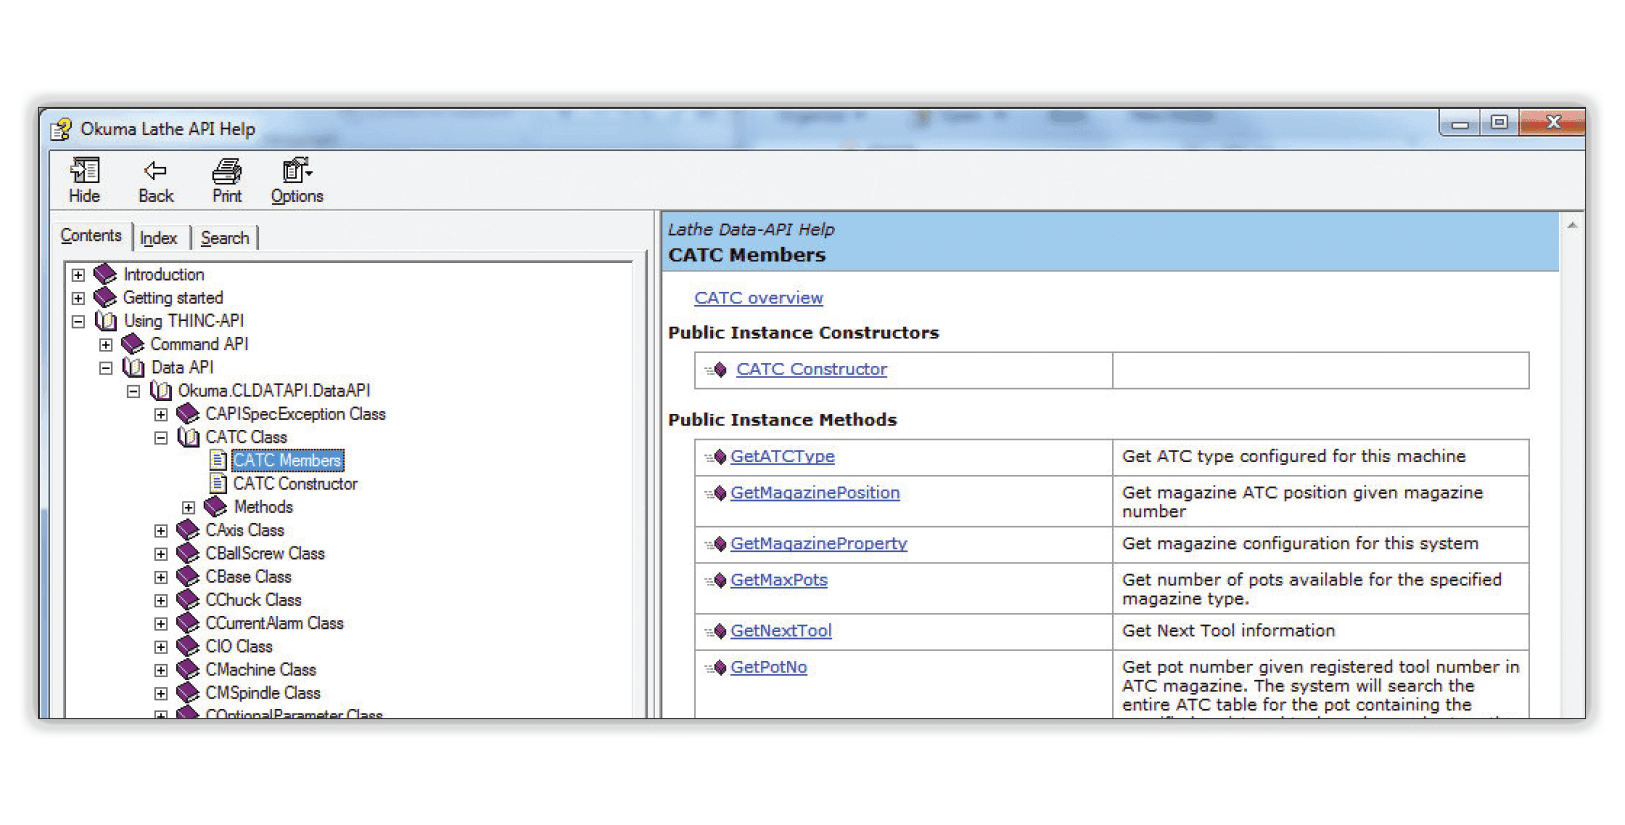Click the CChuck Class book icon
Screen dimensions: 1625x825
pyautogui.click(x=187, y=600)
